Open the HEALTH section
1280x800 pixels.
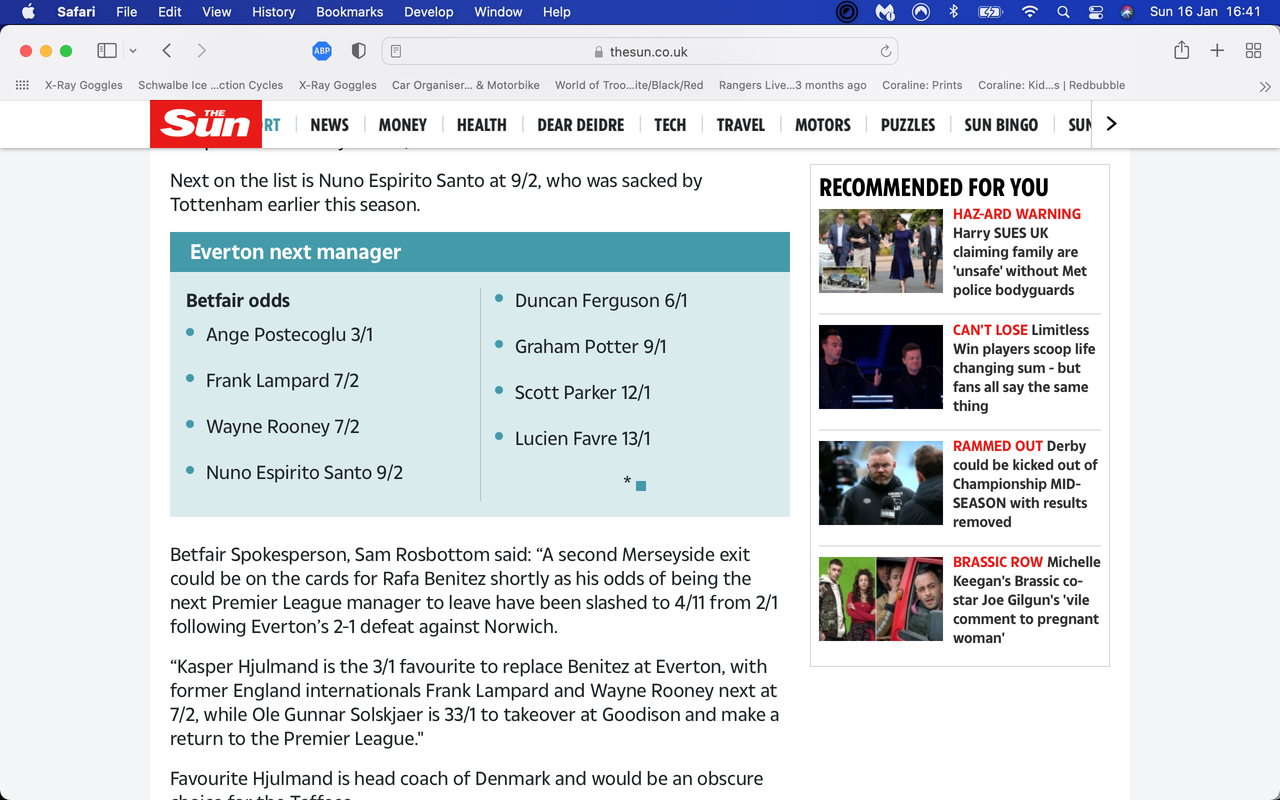click(482, 125)
